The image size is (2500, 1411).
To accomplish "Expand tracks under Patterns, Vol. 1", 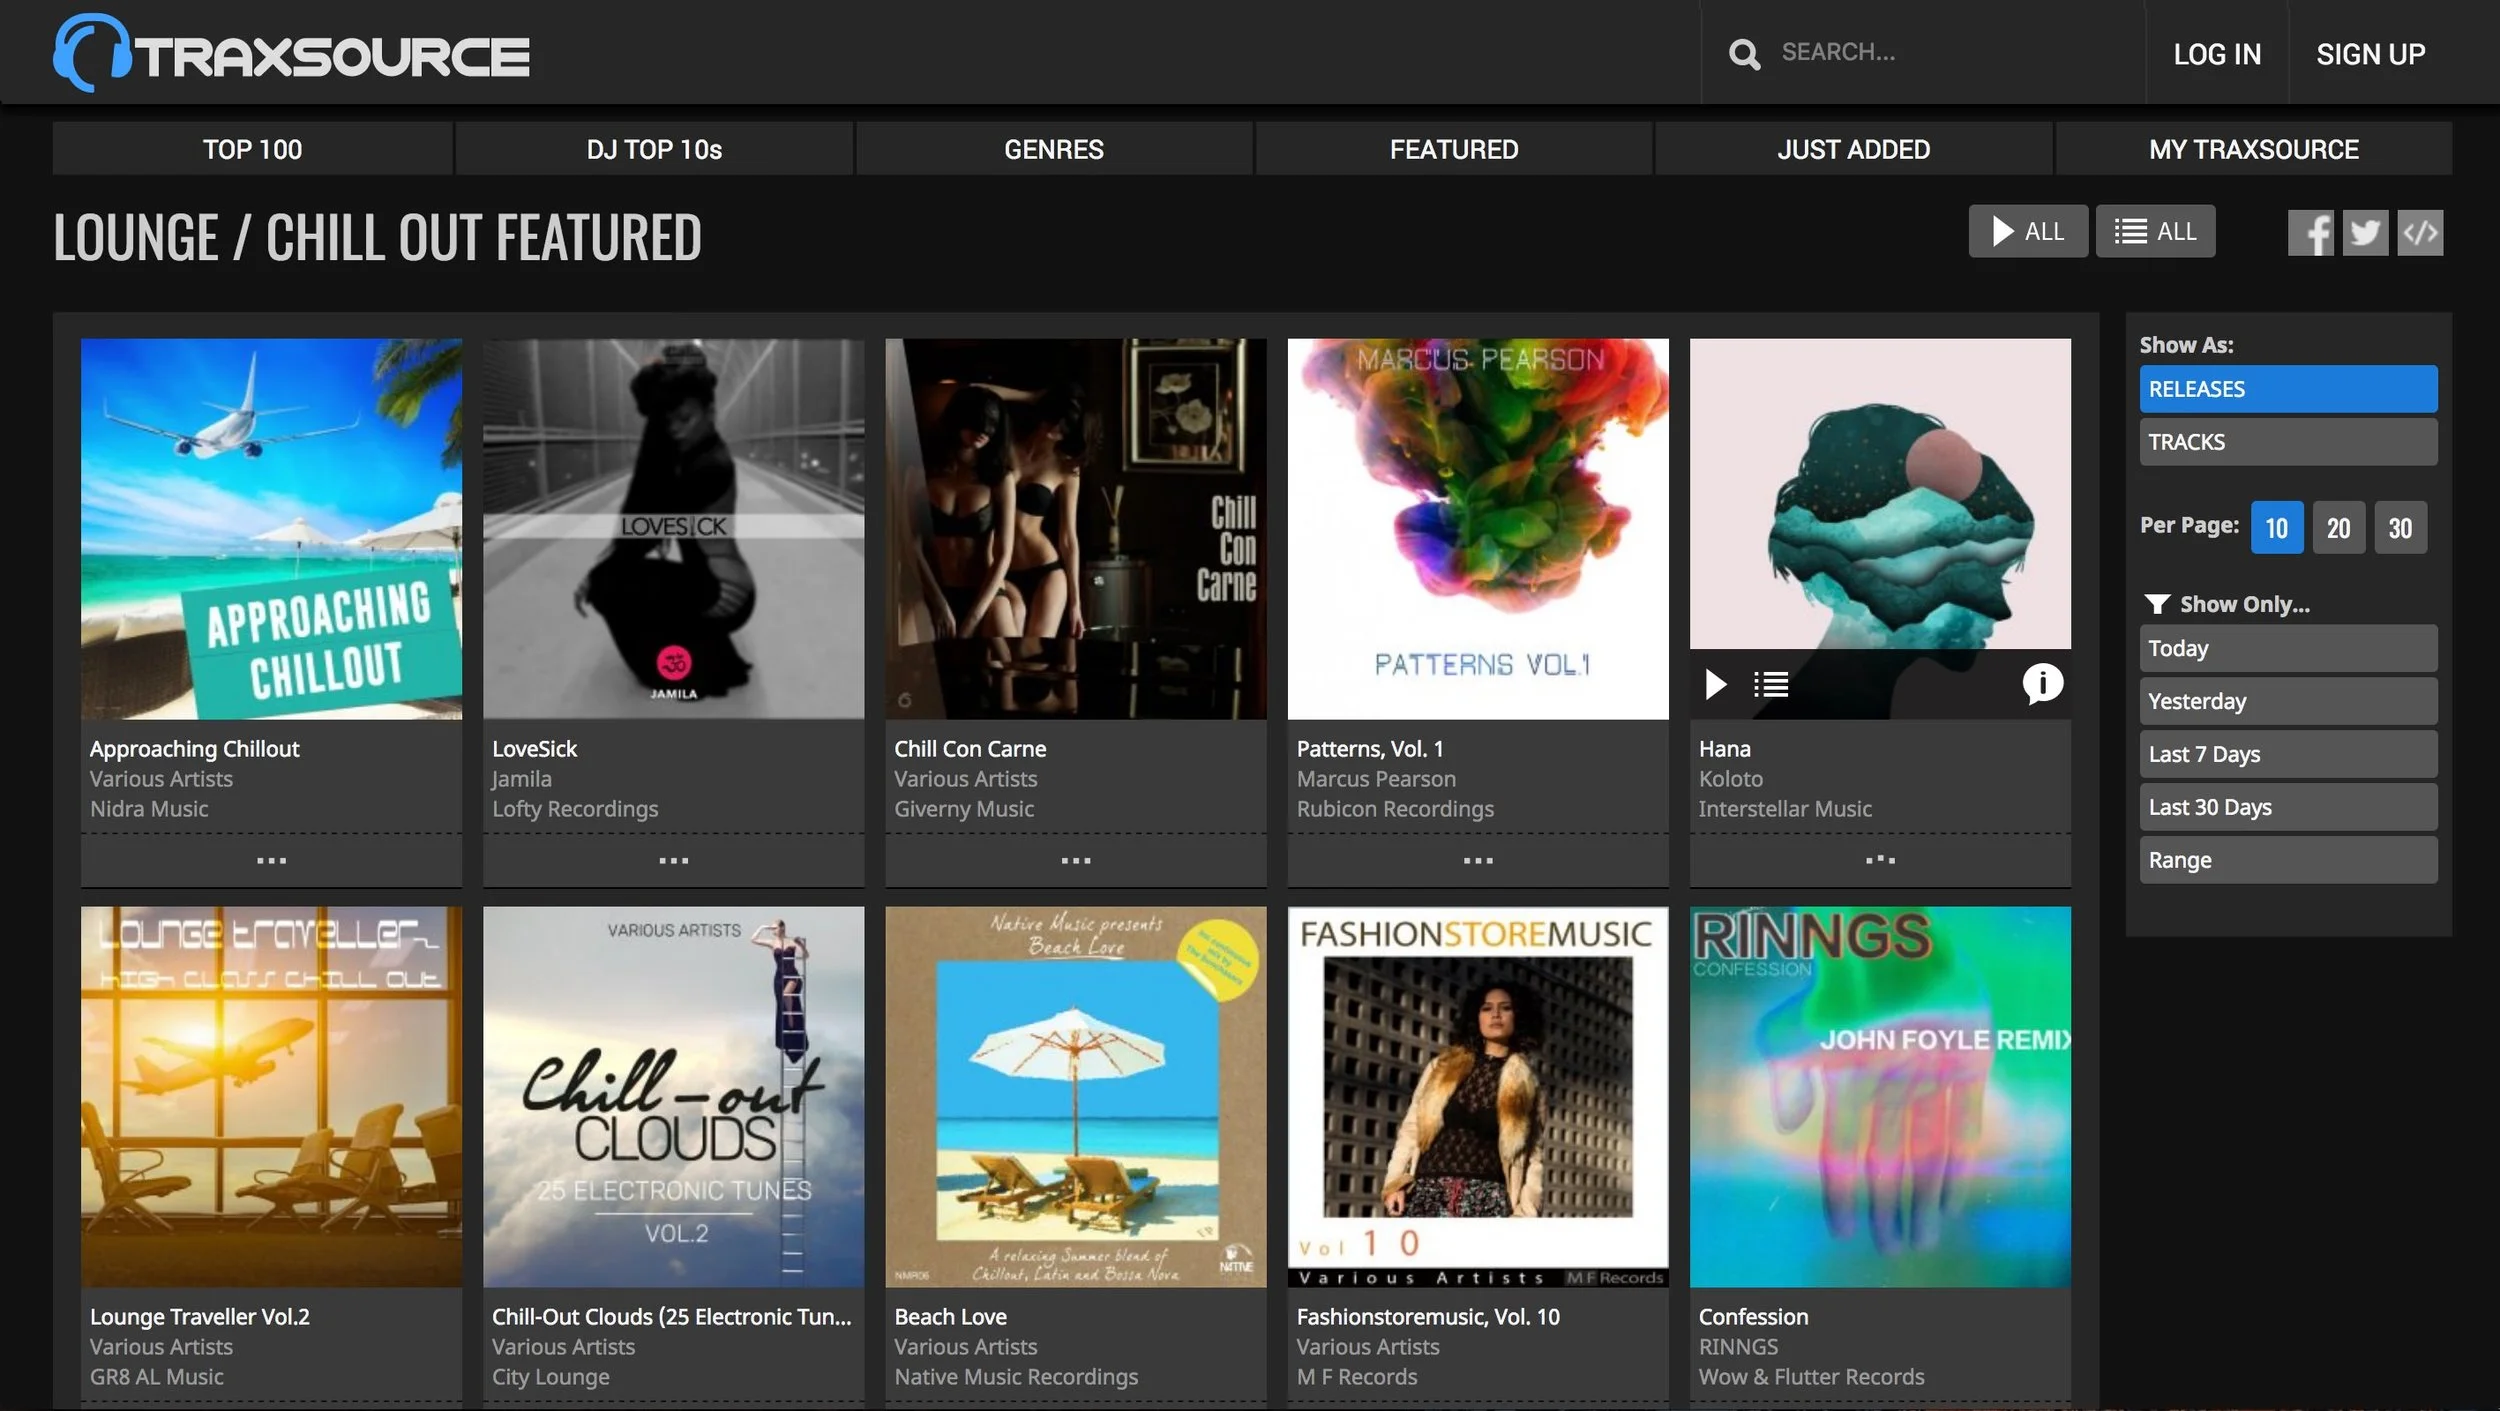I will pyautogui.click(x=1478, y=860).
